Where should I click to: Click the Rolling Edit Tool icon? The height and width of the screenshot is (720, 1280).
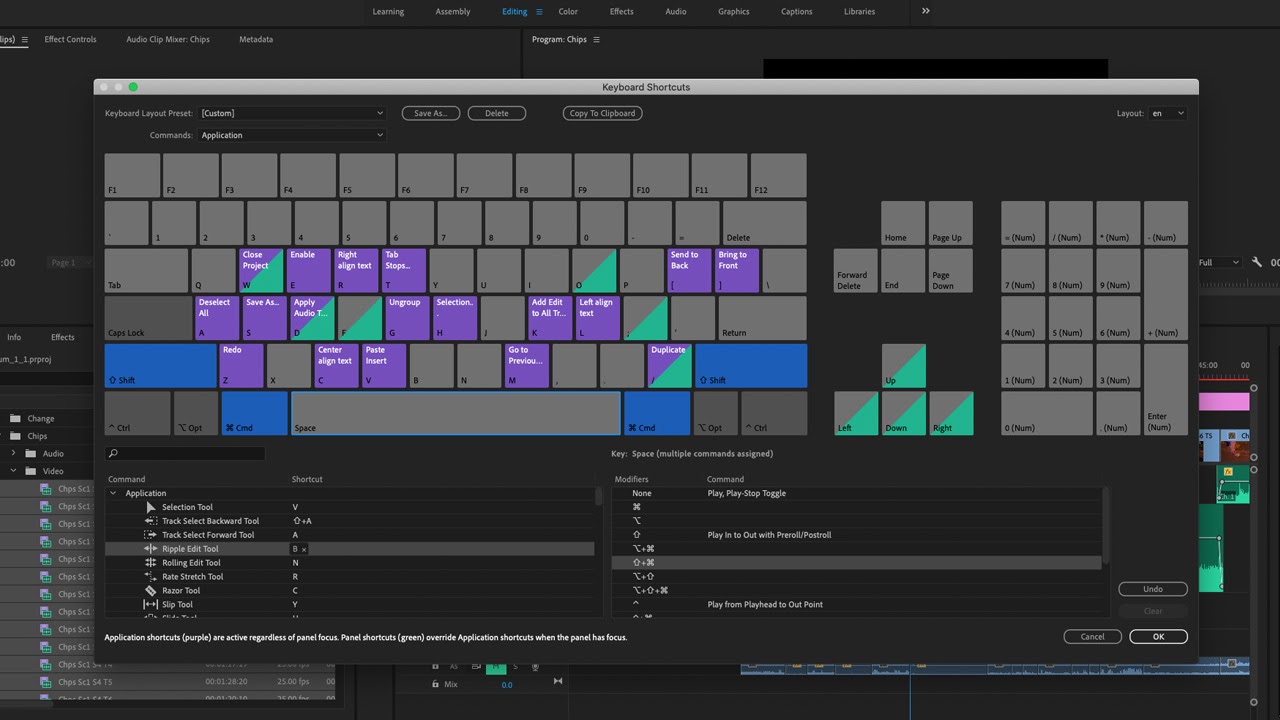[151, 563]
